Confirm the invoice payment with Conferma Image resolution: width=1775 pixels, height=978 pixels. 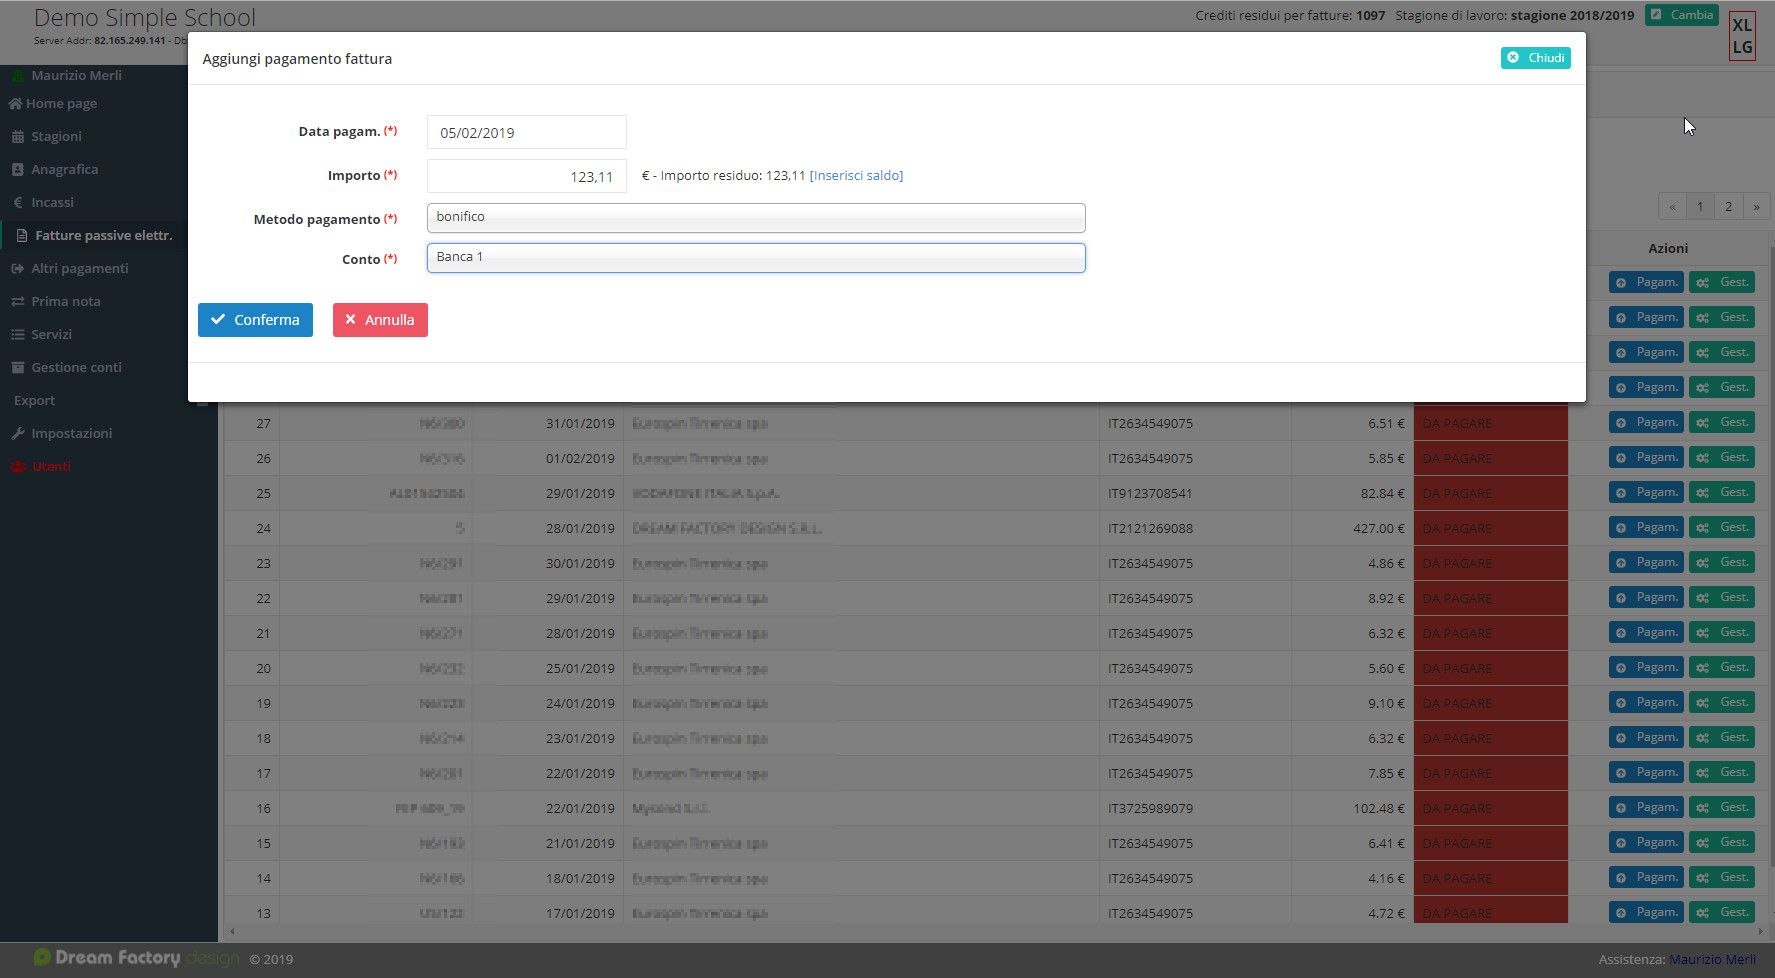[255, 320]
